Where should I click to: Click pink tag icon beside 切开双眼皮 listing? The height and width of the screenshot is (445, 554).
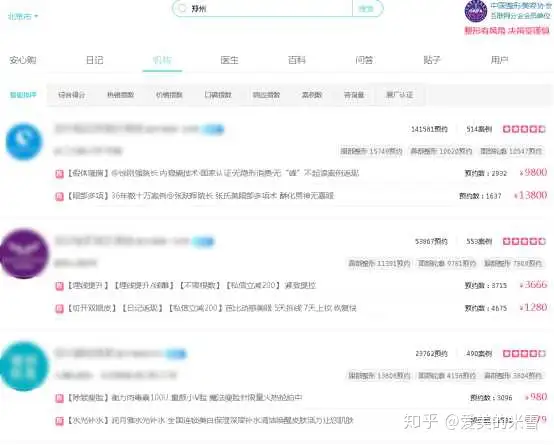pyautogui.click(x=59, y=308)
